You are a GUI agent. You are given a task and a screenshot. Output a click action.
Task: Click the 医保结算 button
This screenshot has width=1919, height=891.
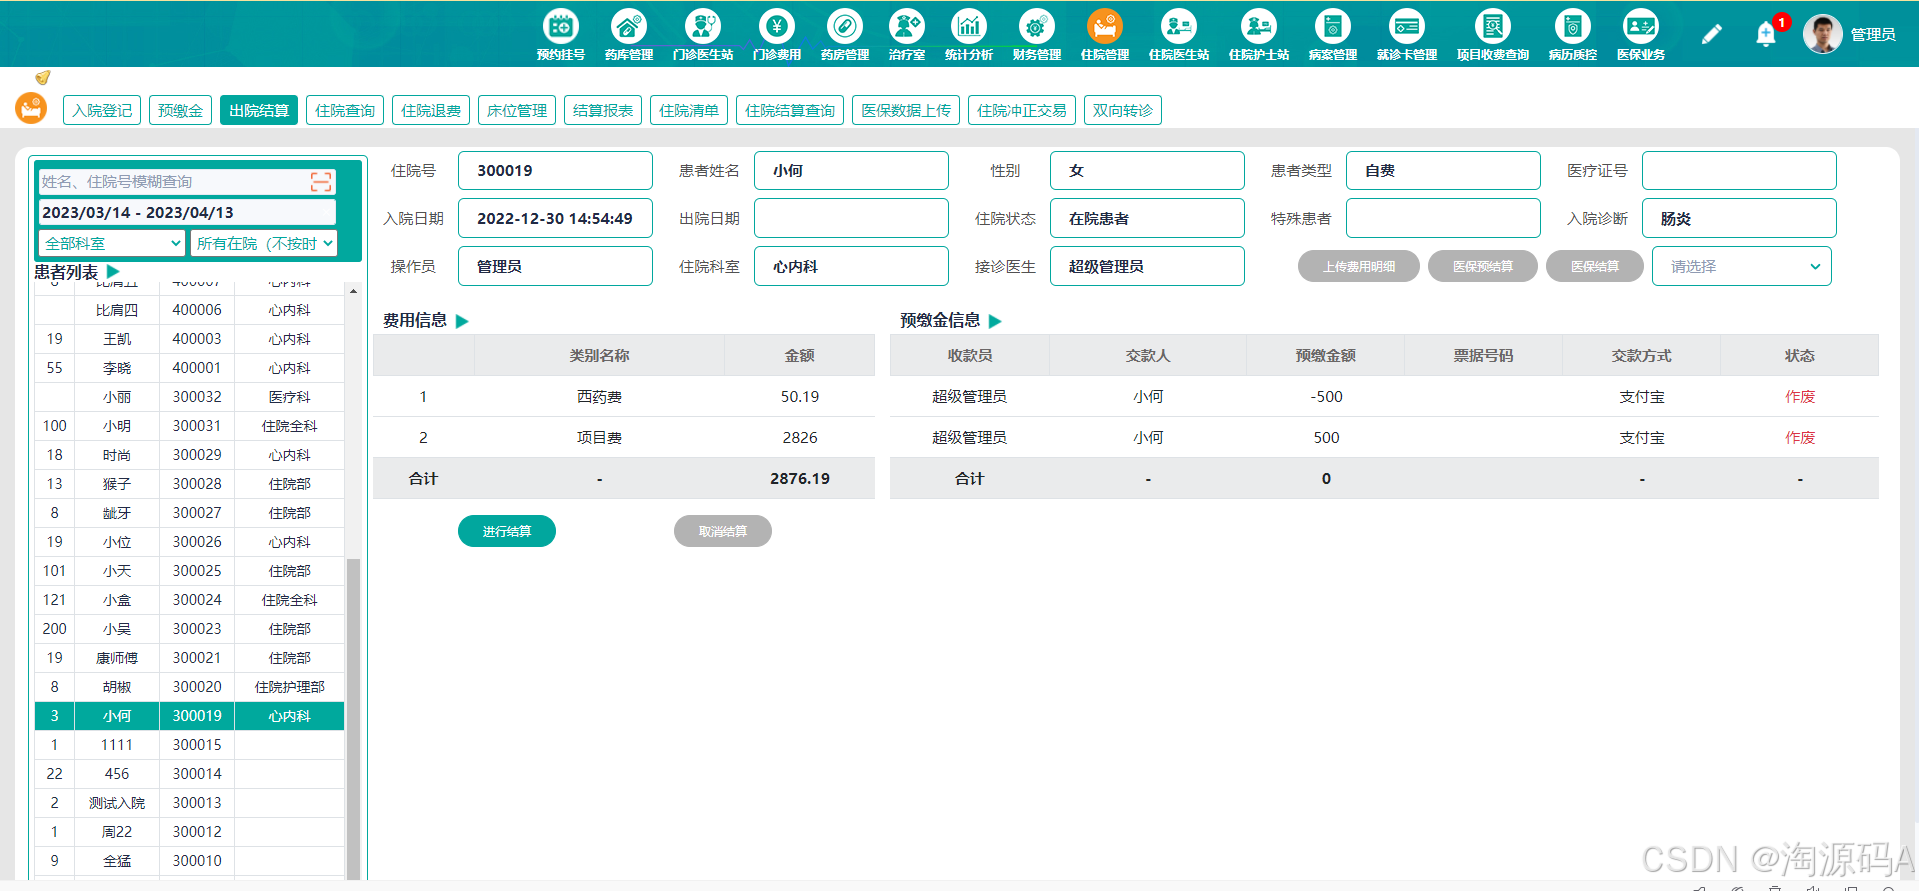pos(1595,266)
